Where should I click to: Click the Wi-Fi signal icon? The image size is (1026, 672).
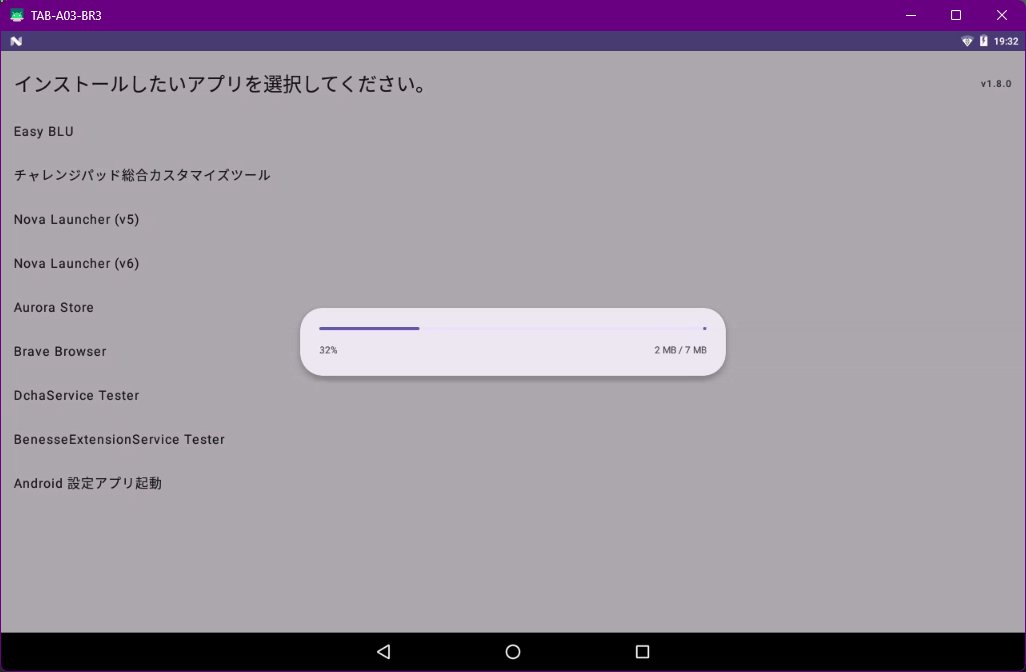(967, 41)
